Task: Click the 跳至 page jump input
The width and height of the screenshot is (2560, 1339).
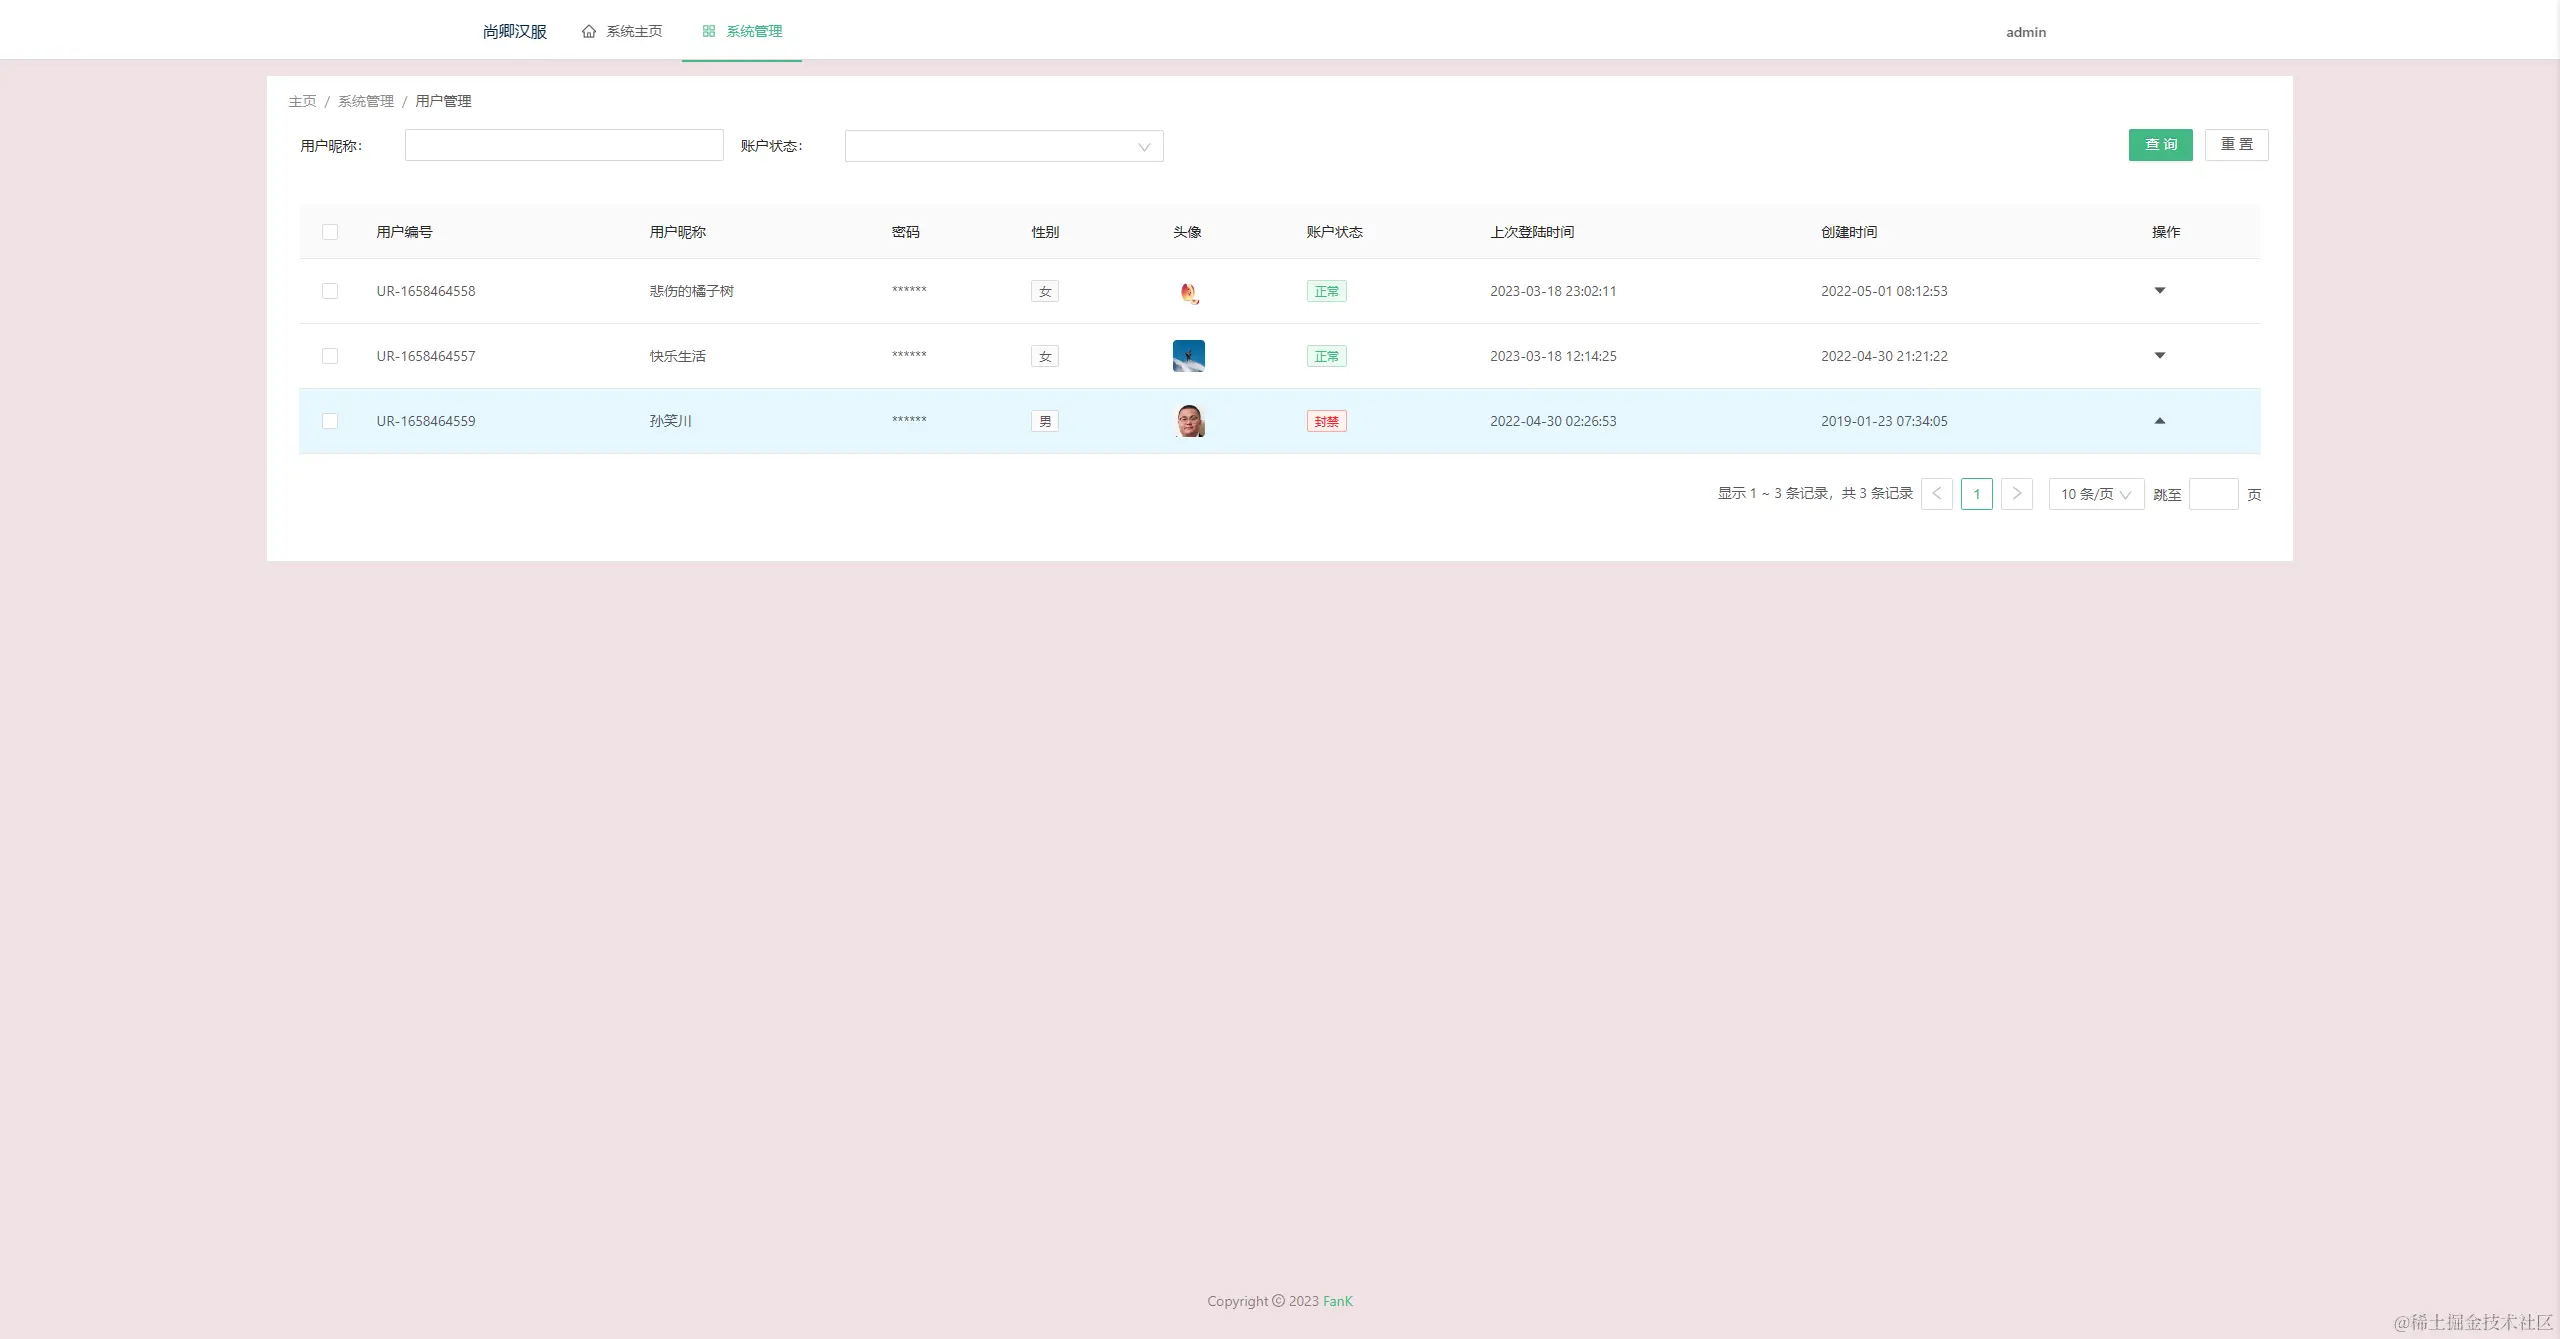Action: click(2213, 494)
